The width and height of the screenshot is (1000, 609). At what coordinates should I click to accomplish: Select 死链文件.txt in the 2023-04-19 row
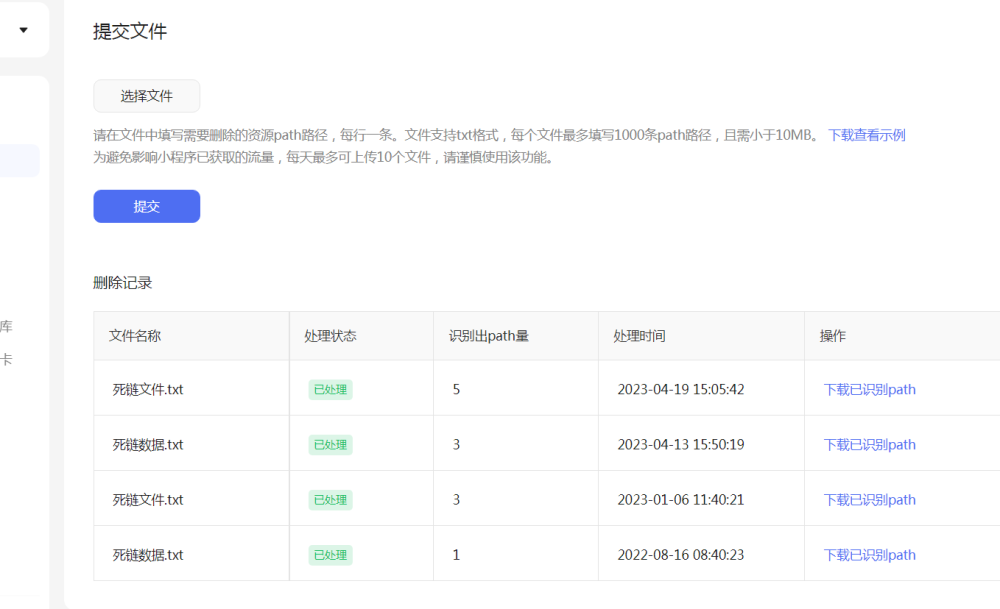coord(148,390)
